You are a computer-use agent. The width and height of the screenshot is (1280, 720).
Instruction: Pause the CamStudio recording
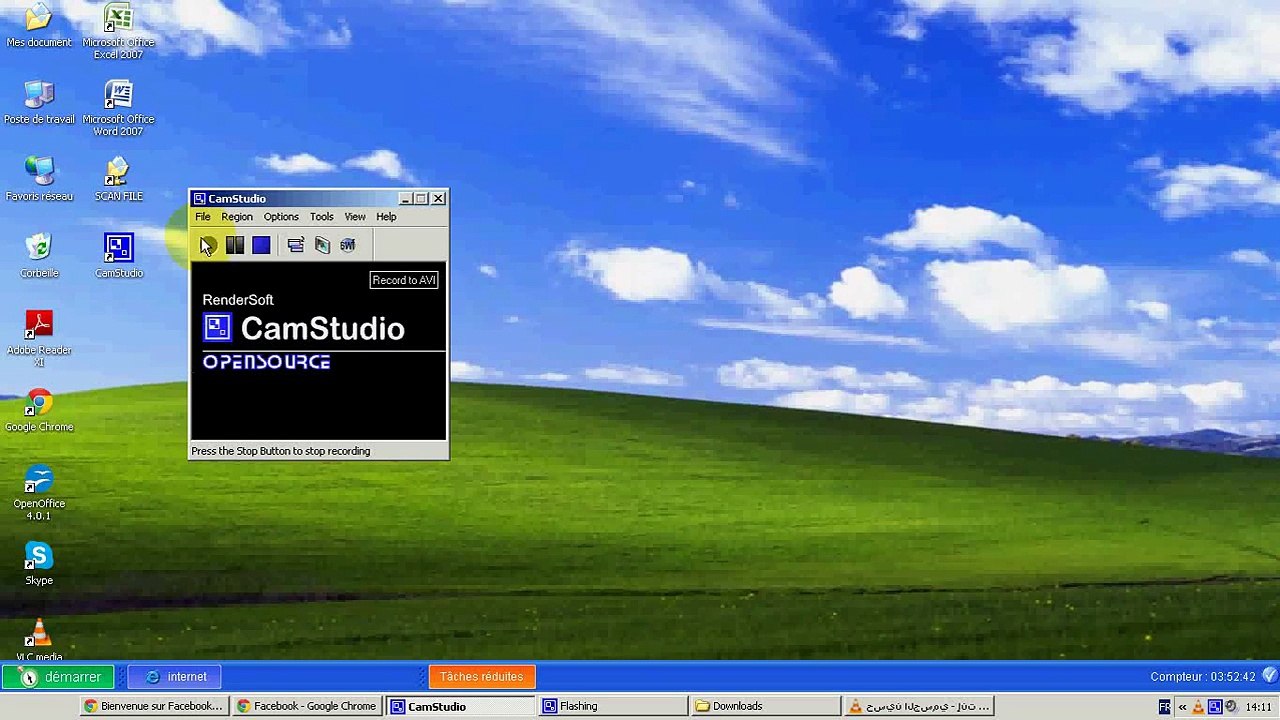point(235,245)
